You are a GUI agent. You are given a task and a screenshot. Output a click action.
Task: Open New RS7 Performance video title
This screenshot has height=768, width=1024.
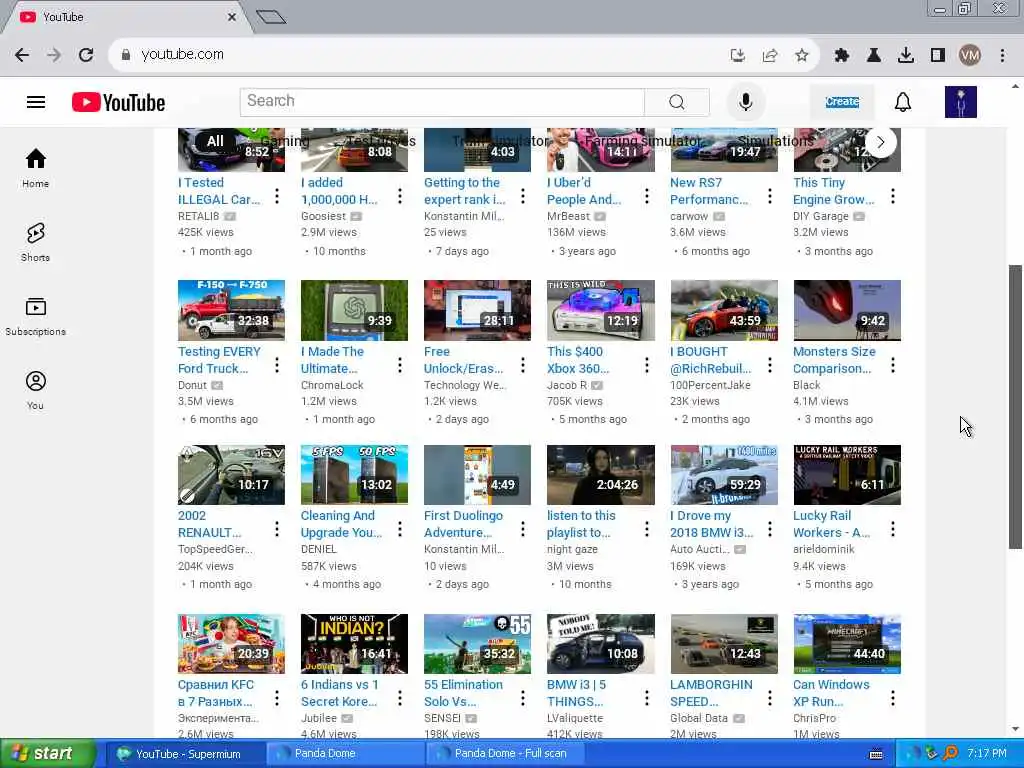709,191
